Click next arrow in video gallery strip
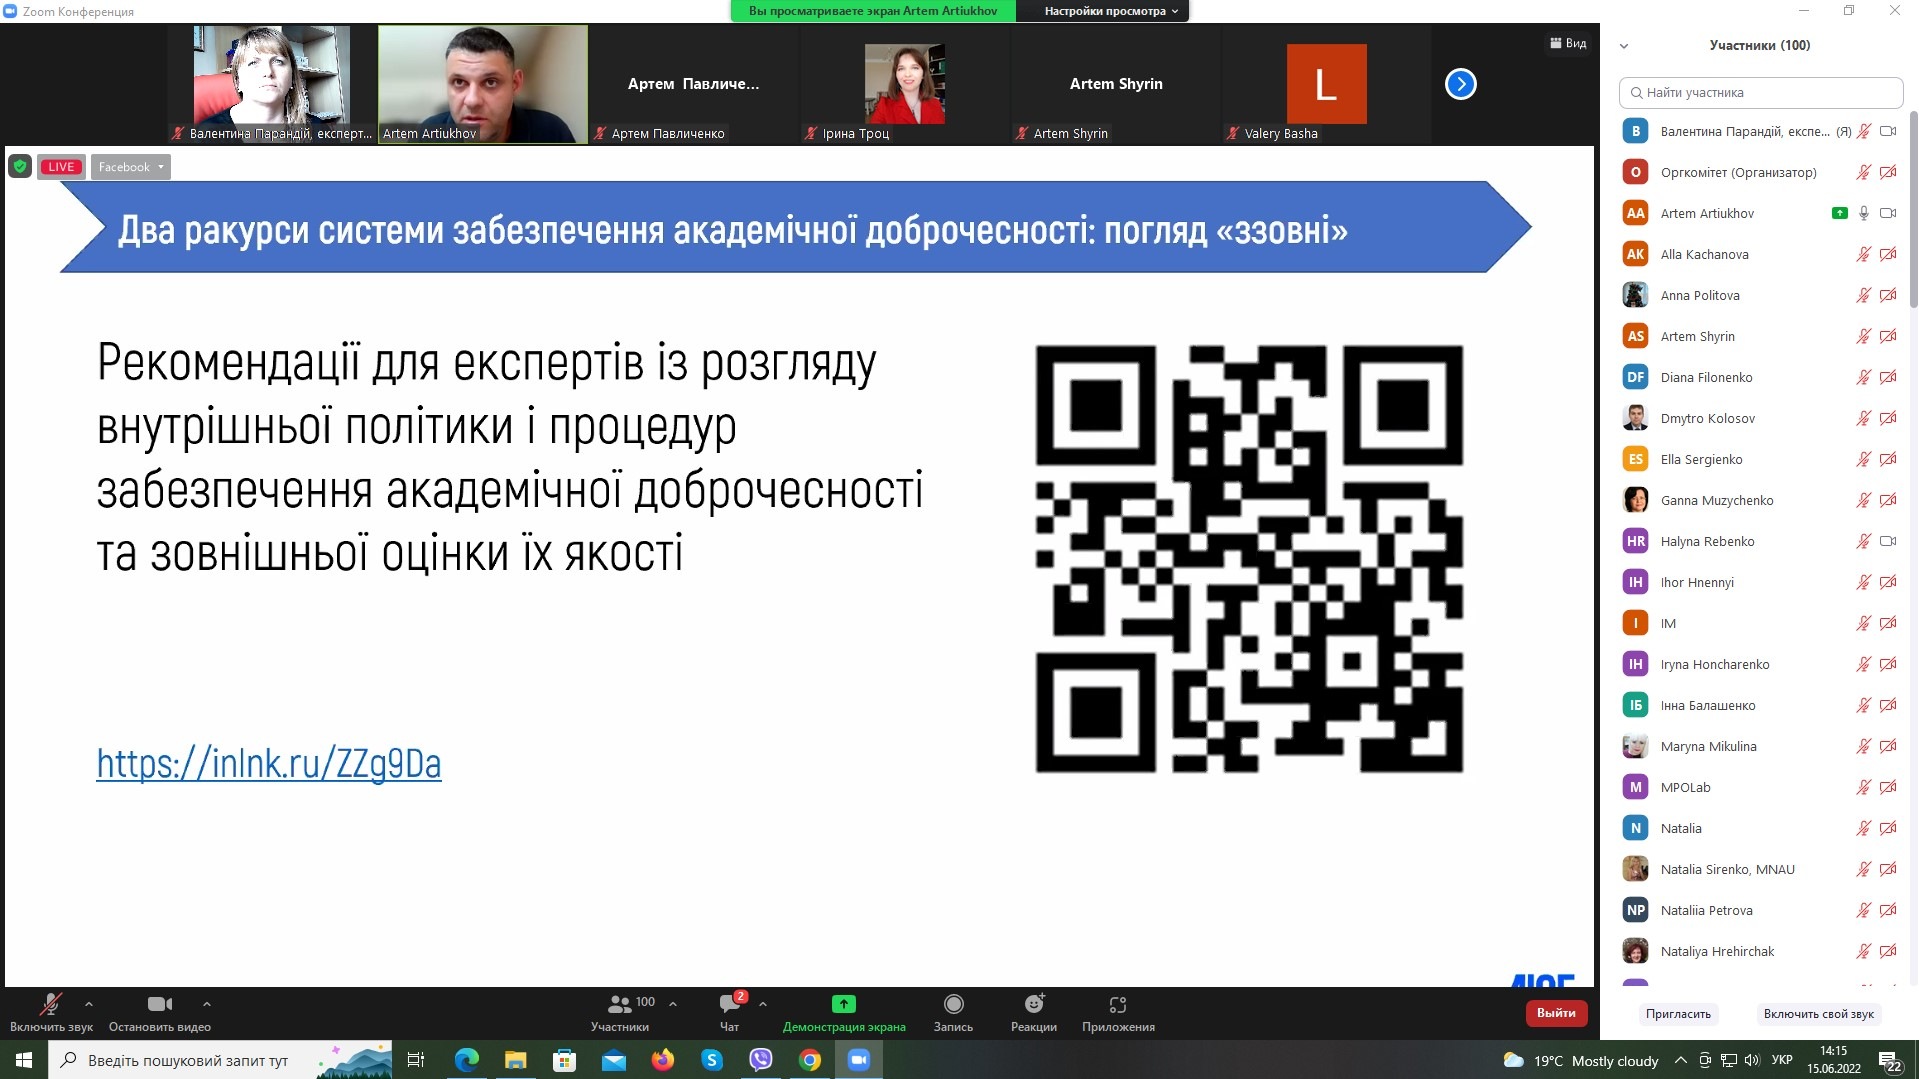1919x1079 pixels. pos(1460,84)
